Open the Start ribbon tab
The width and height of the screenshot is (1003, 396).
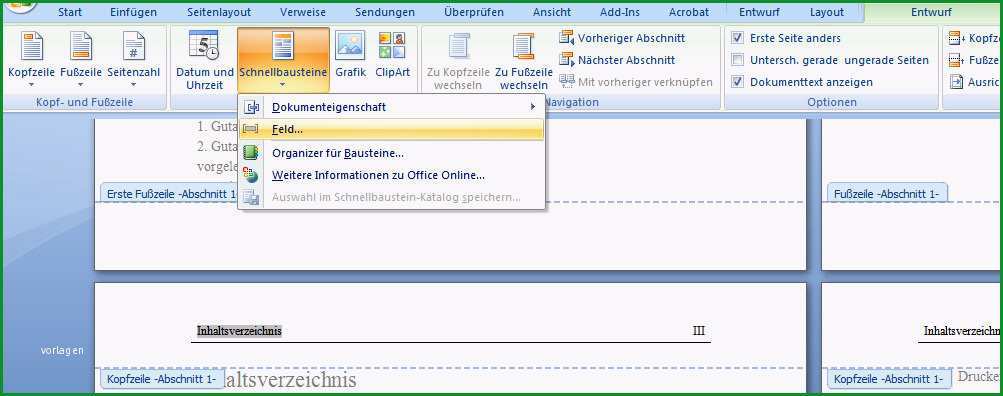coord(70,12)
